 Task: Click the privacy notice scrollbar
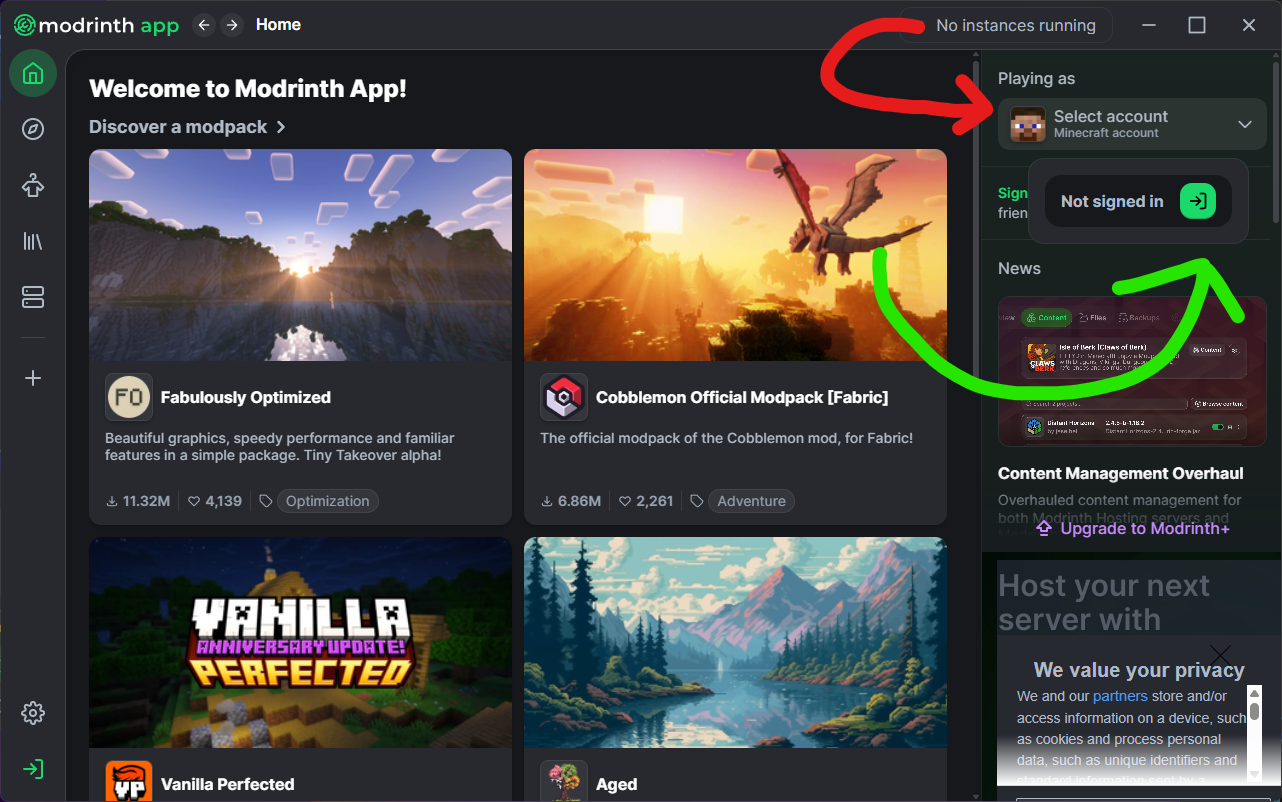[x=1254, y=733]
